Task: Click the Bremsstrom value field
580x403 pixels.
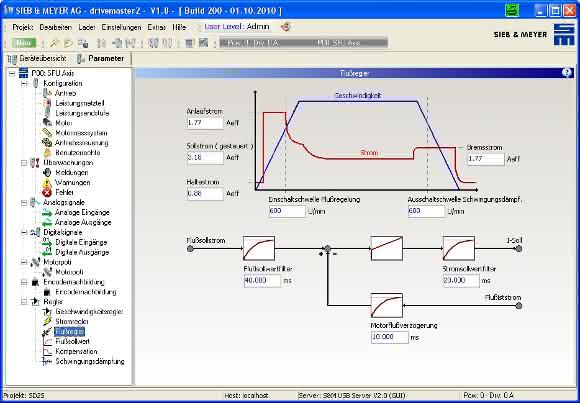Action: 486,159
